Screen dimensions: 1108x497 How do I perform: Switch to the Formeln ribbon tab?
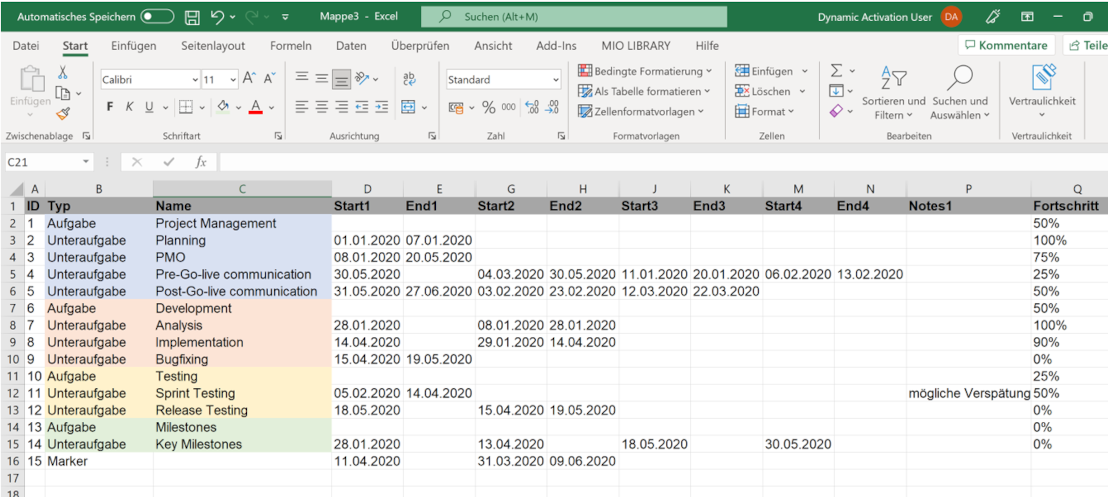pos(291,46)
